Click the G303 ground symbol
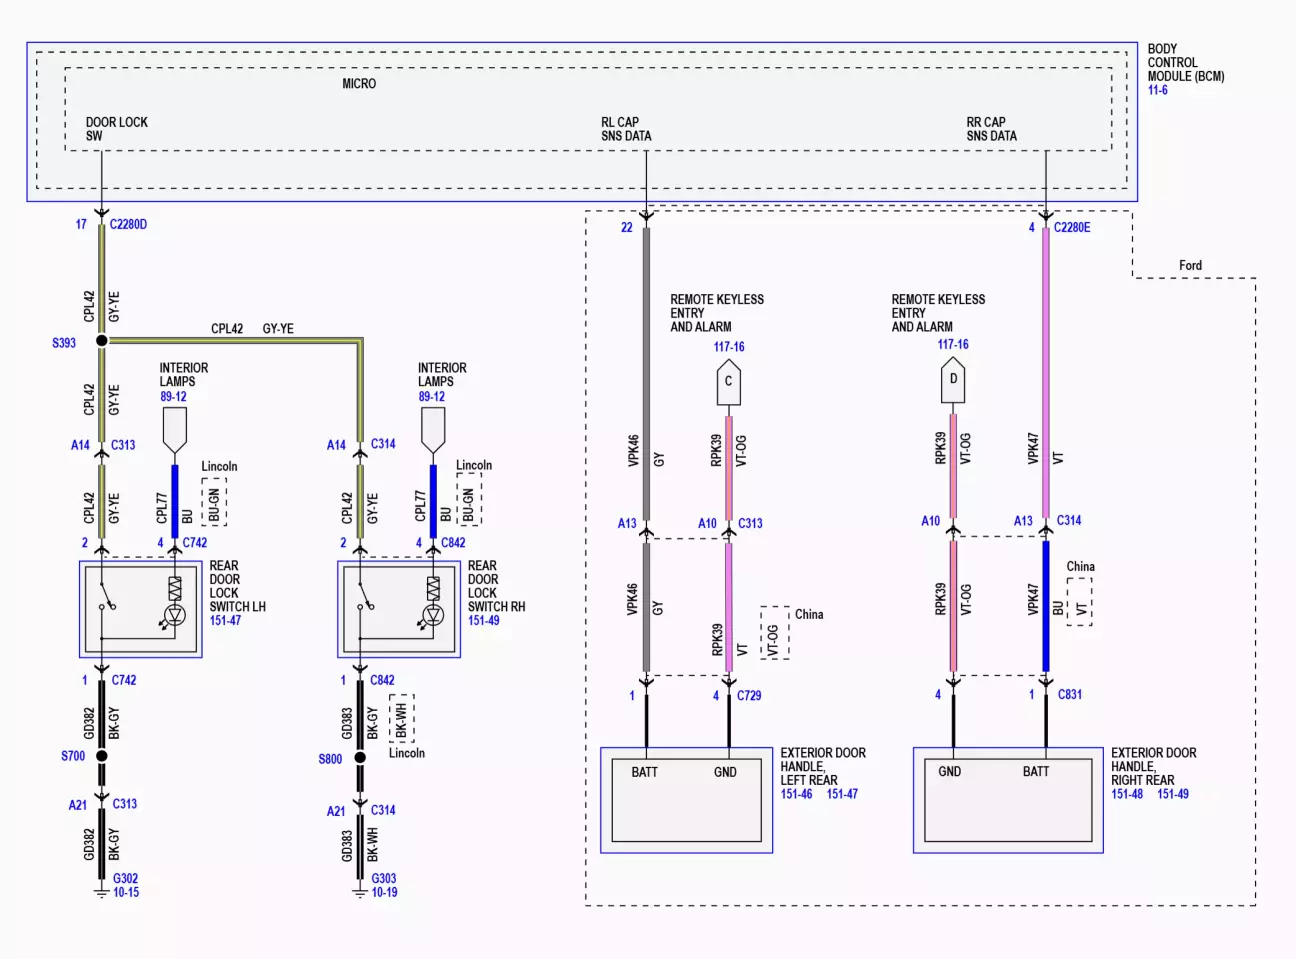 point(360,890)
